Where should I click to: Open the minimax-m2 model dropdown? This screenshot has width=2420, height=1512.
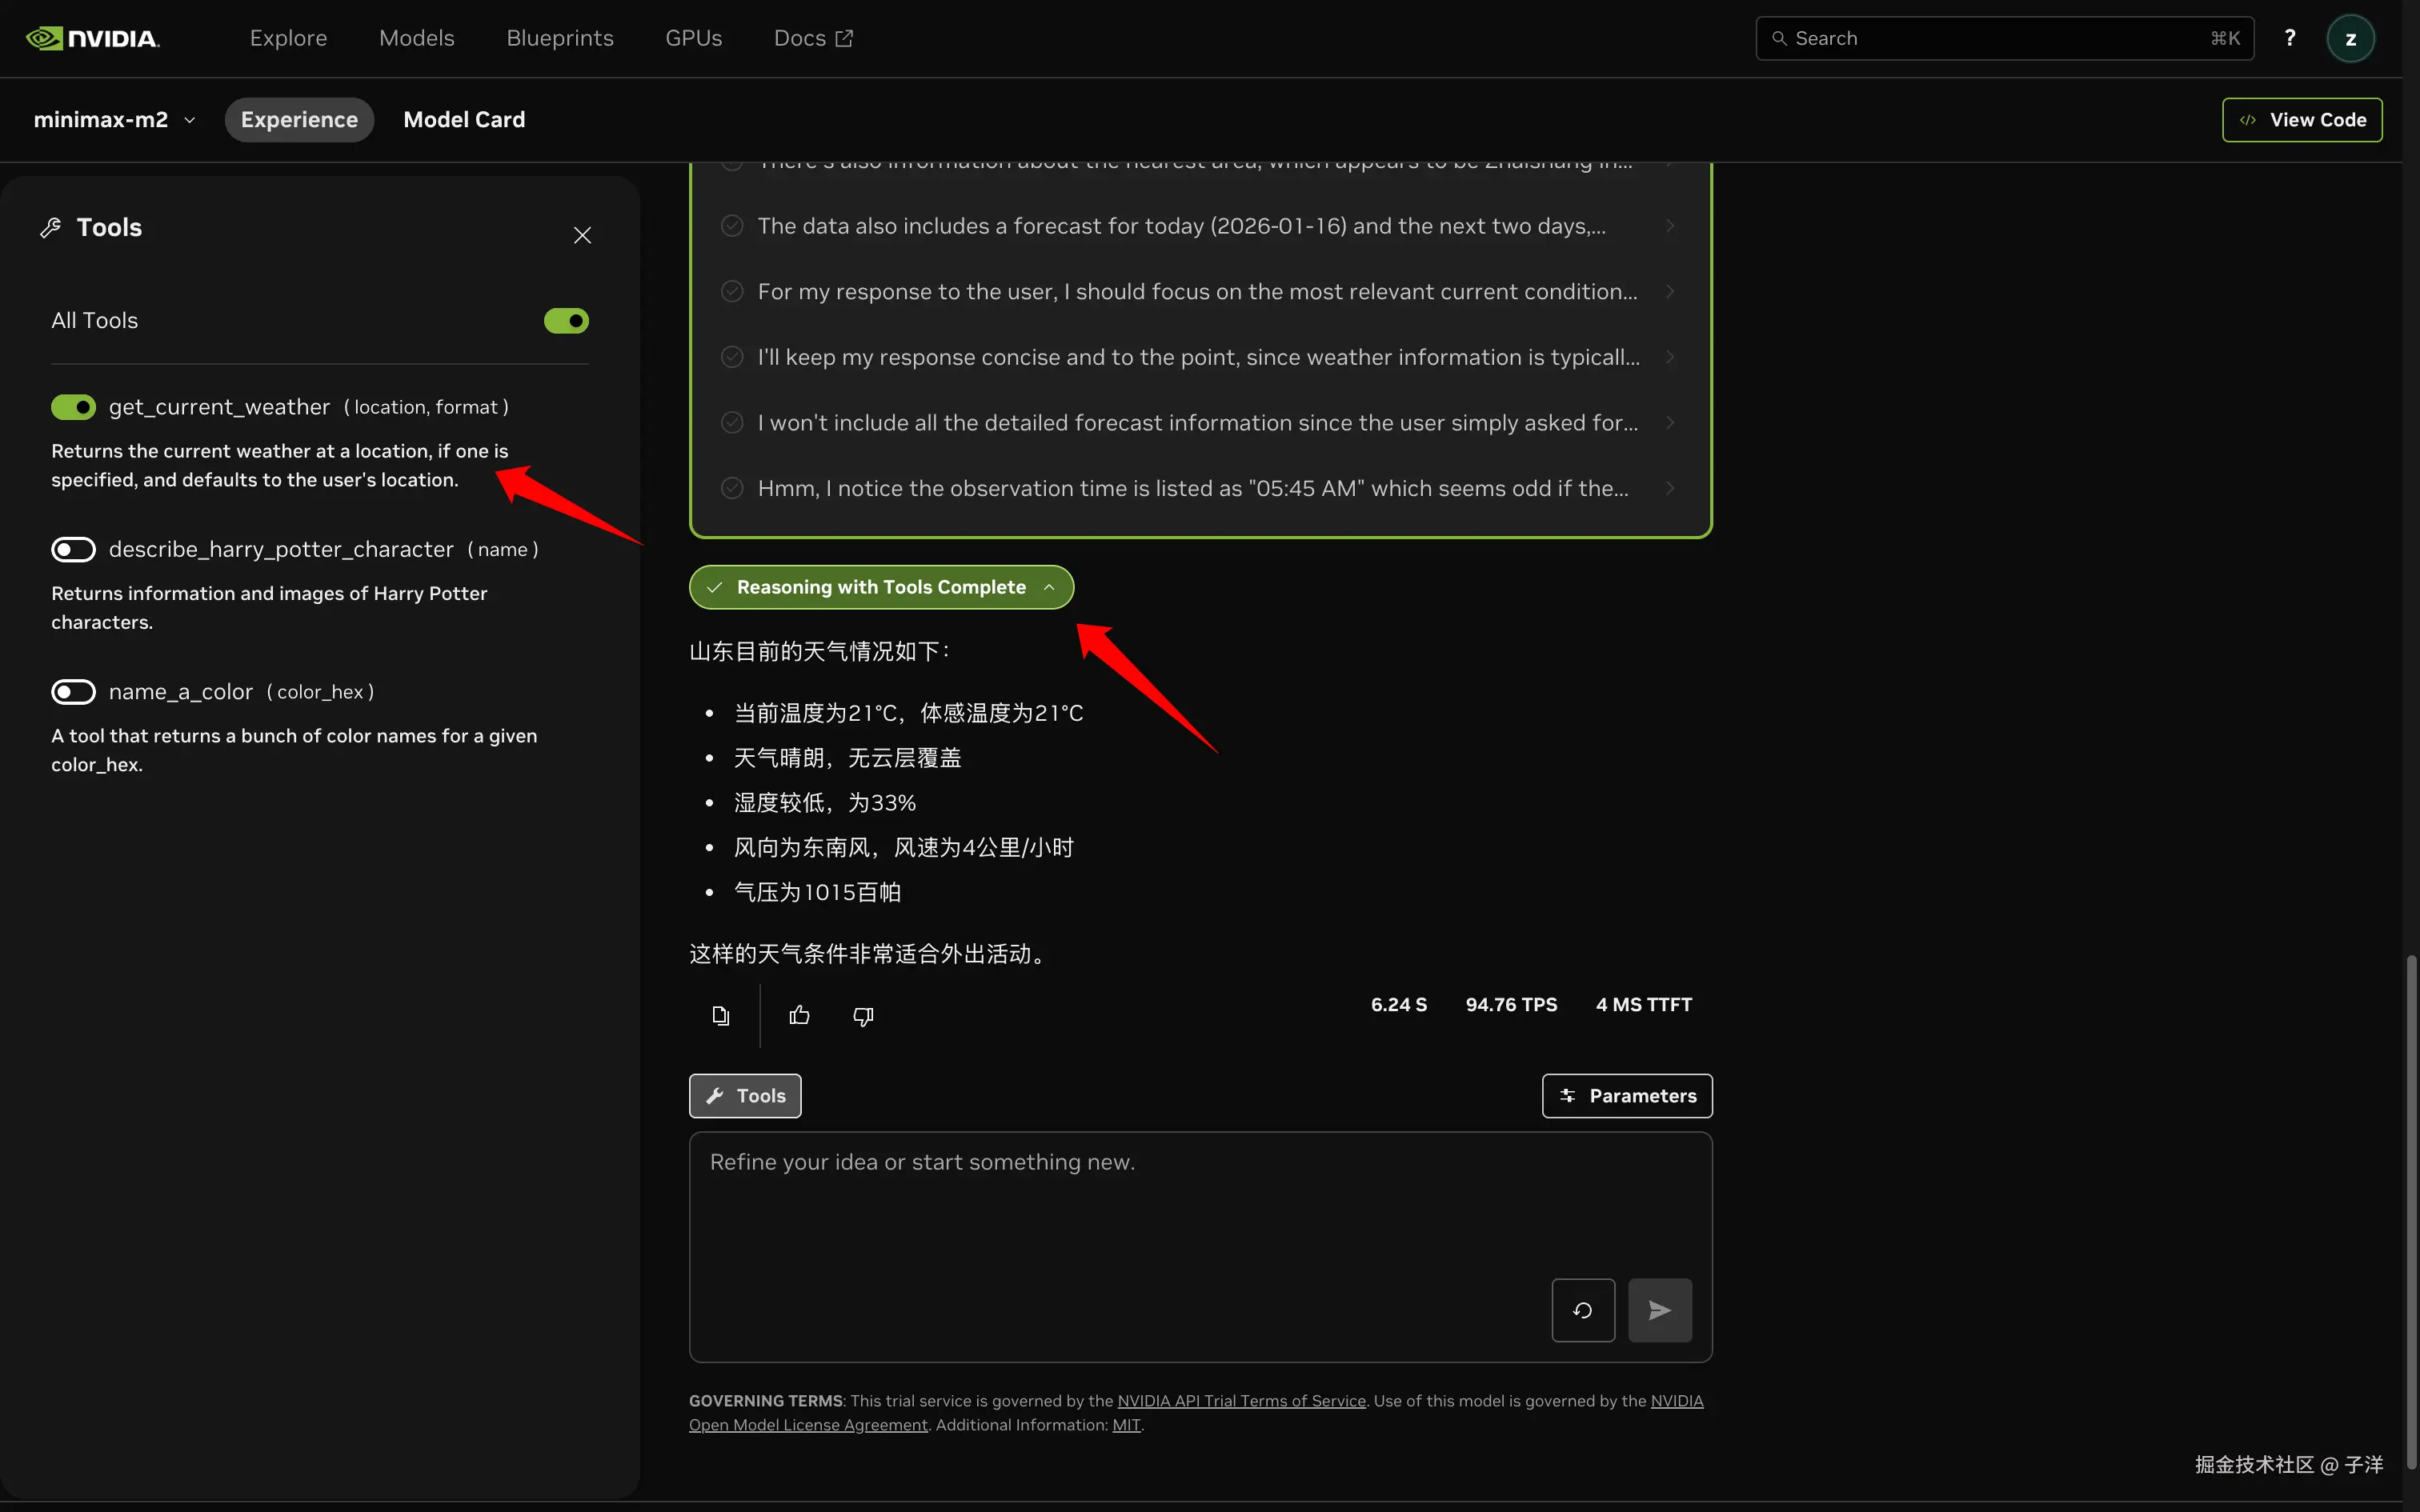115,120
